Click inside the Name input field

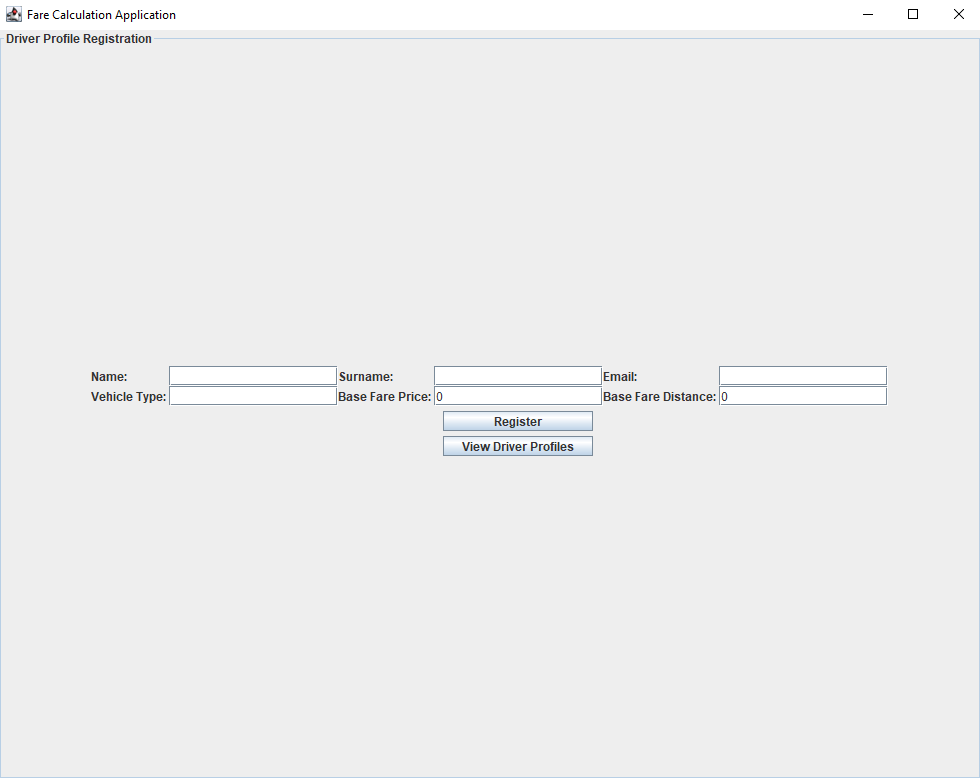click(x=252, y=375)
